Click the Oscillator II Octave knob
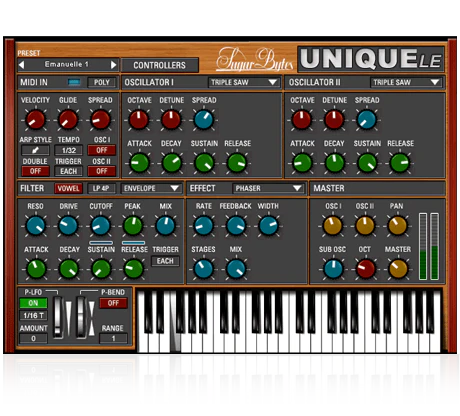The height and width of the screenshot is (416, 460). click(x=302, y=119)
